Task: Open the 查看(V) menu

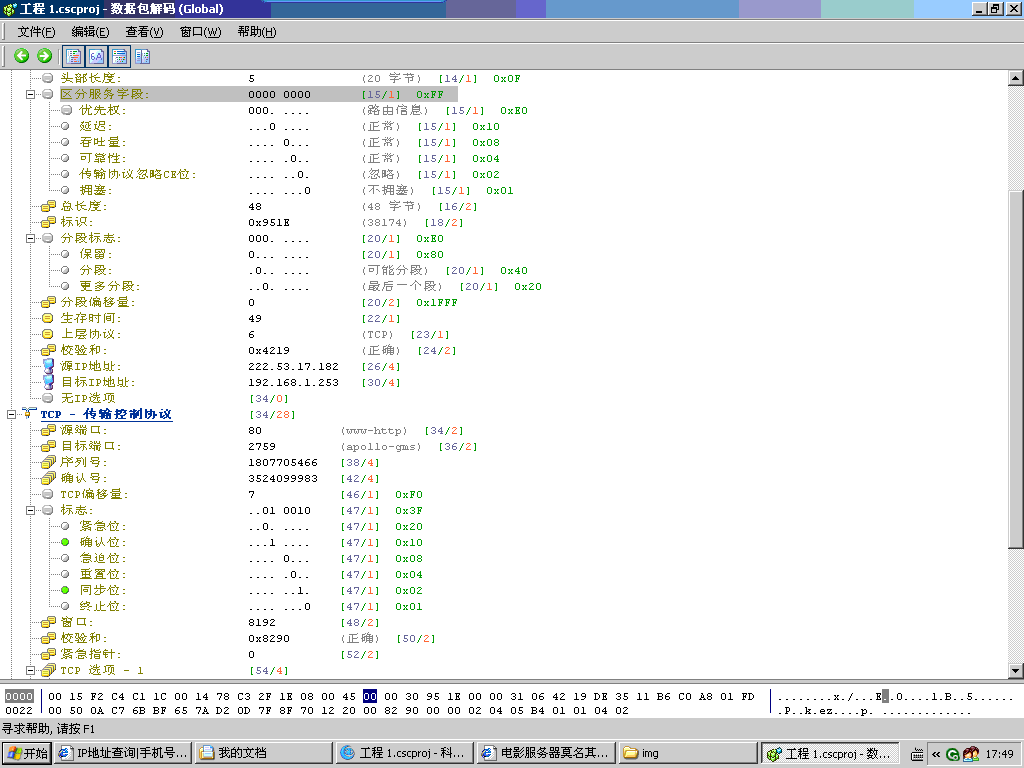Action: click(x=144, y=31)
